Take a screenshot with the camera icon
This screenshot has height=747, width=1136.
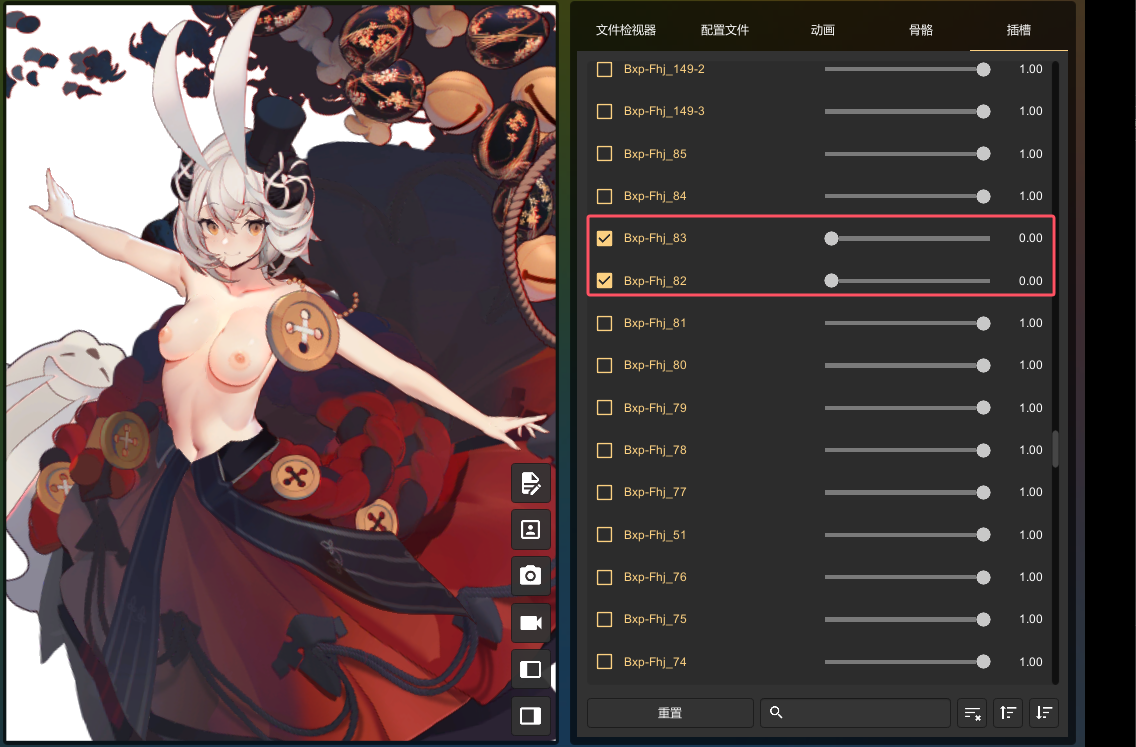(x=530, y=576)
